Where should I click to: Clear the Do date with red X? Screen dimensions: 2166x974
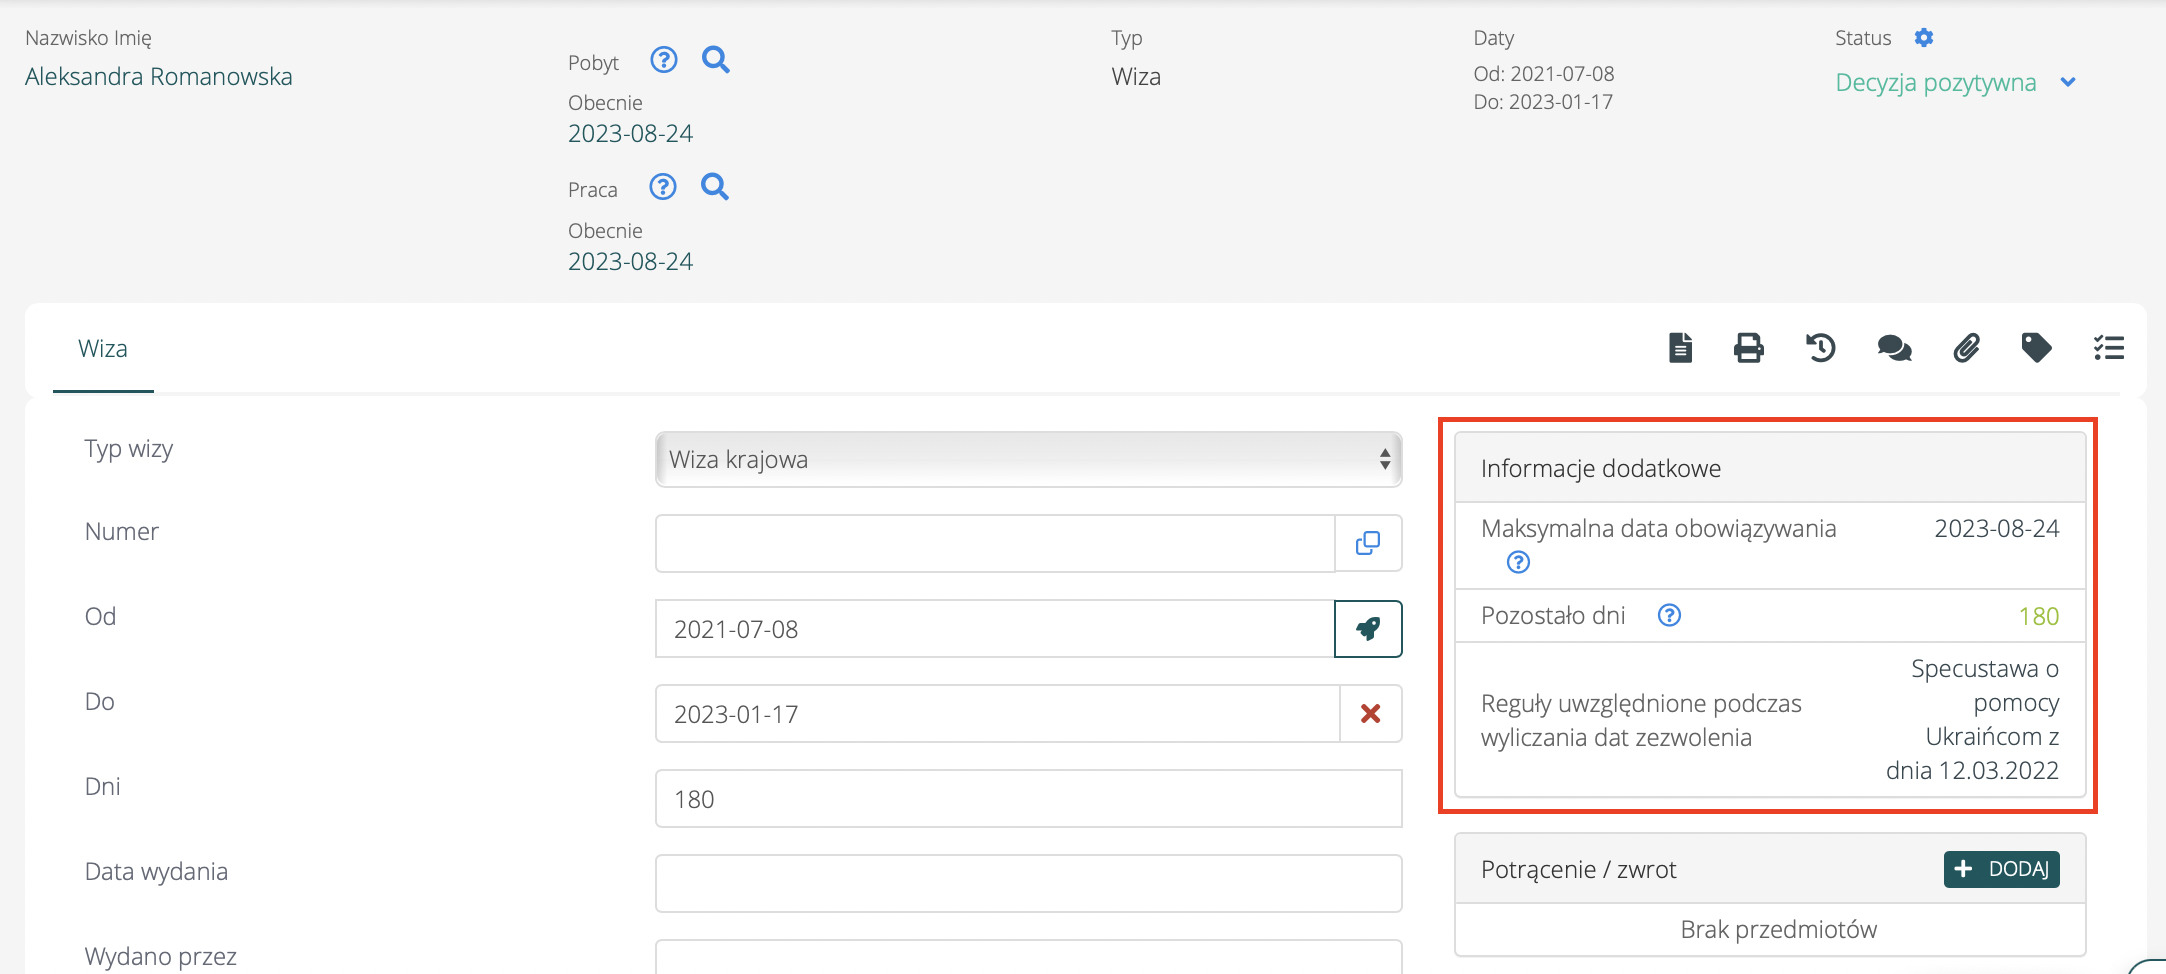1370,714
